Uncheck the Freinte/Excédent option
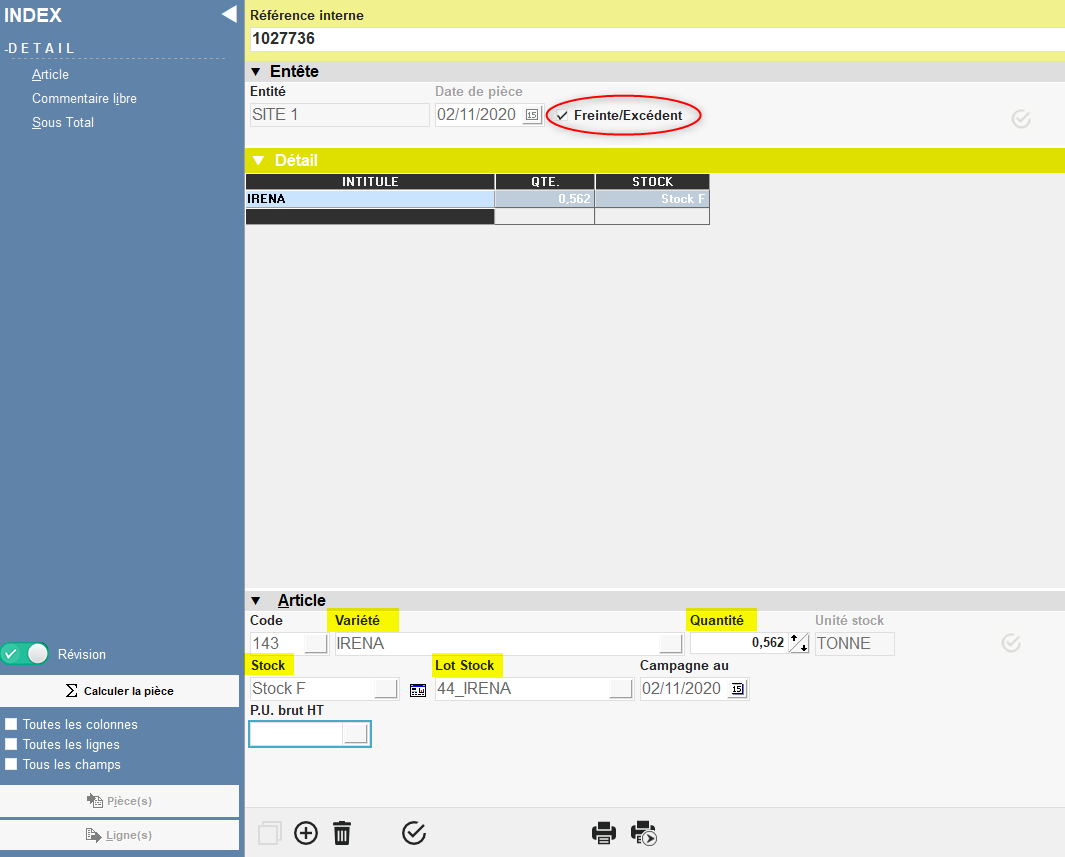1065x857 pixels. tap(563, 116)
